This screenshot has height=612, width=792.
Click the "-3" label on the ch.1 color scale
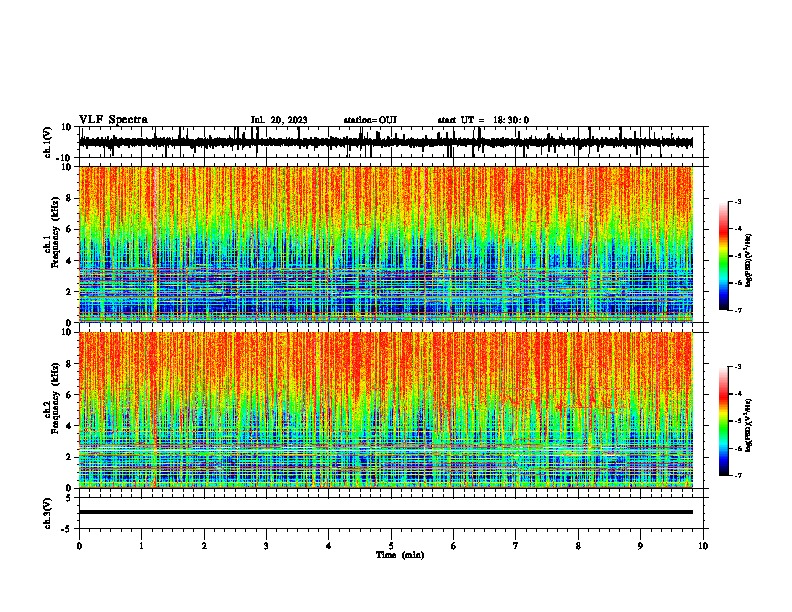[x=737, y=201]
